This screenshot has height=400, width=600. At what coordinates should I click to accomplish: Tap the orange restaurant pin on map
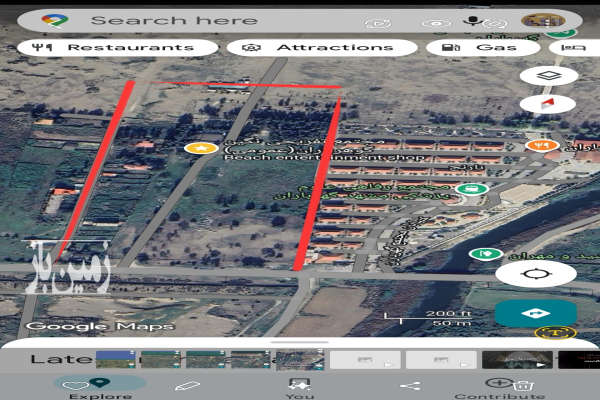tap(540, 146)
